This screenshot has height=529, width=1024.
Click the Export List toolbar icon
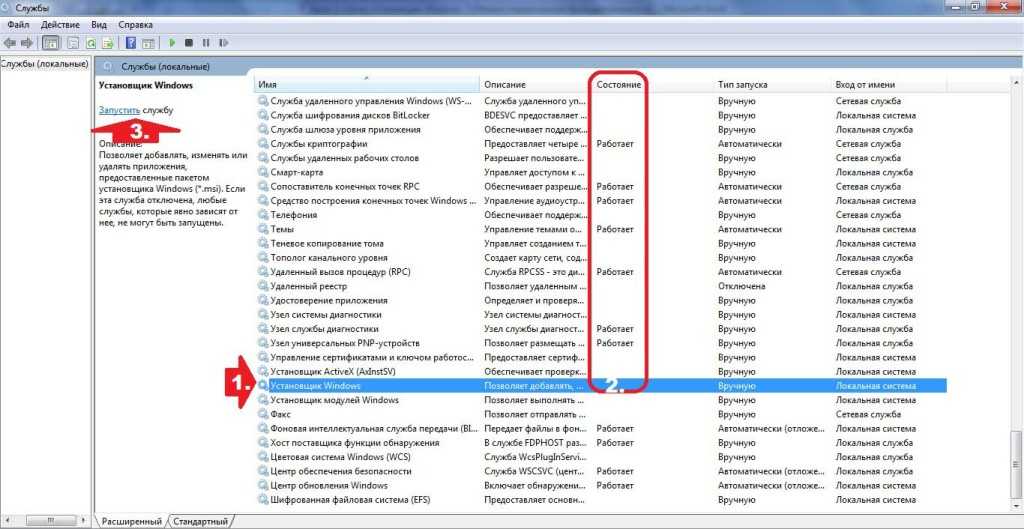108,43
